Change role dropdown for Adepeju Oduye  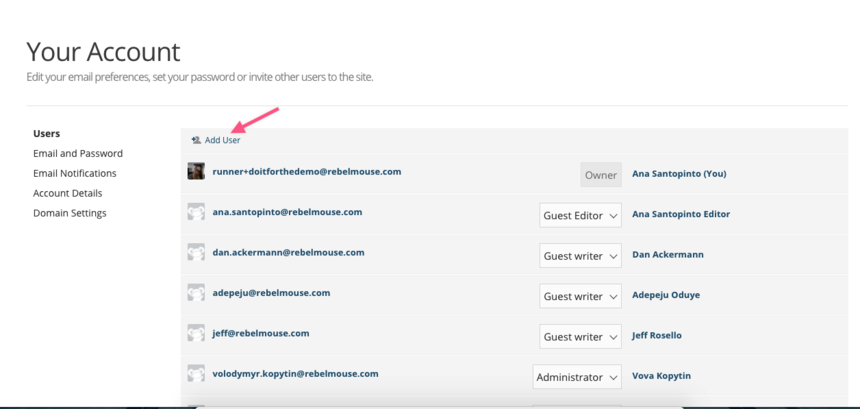point(580,296)
